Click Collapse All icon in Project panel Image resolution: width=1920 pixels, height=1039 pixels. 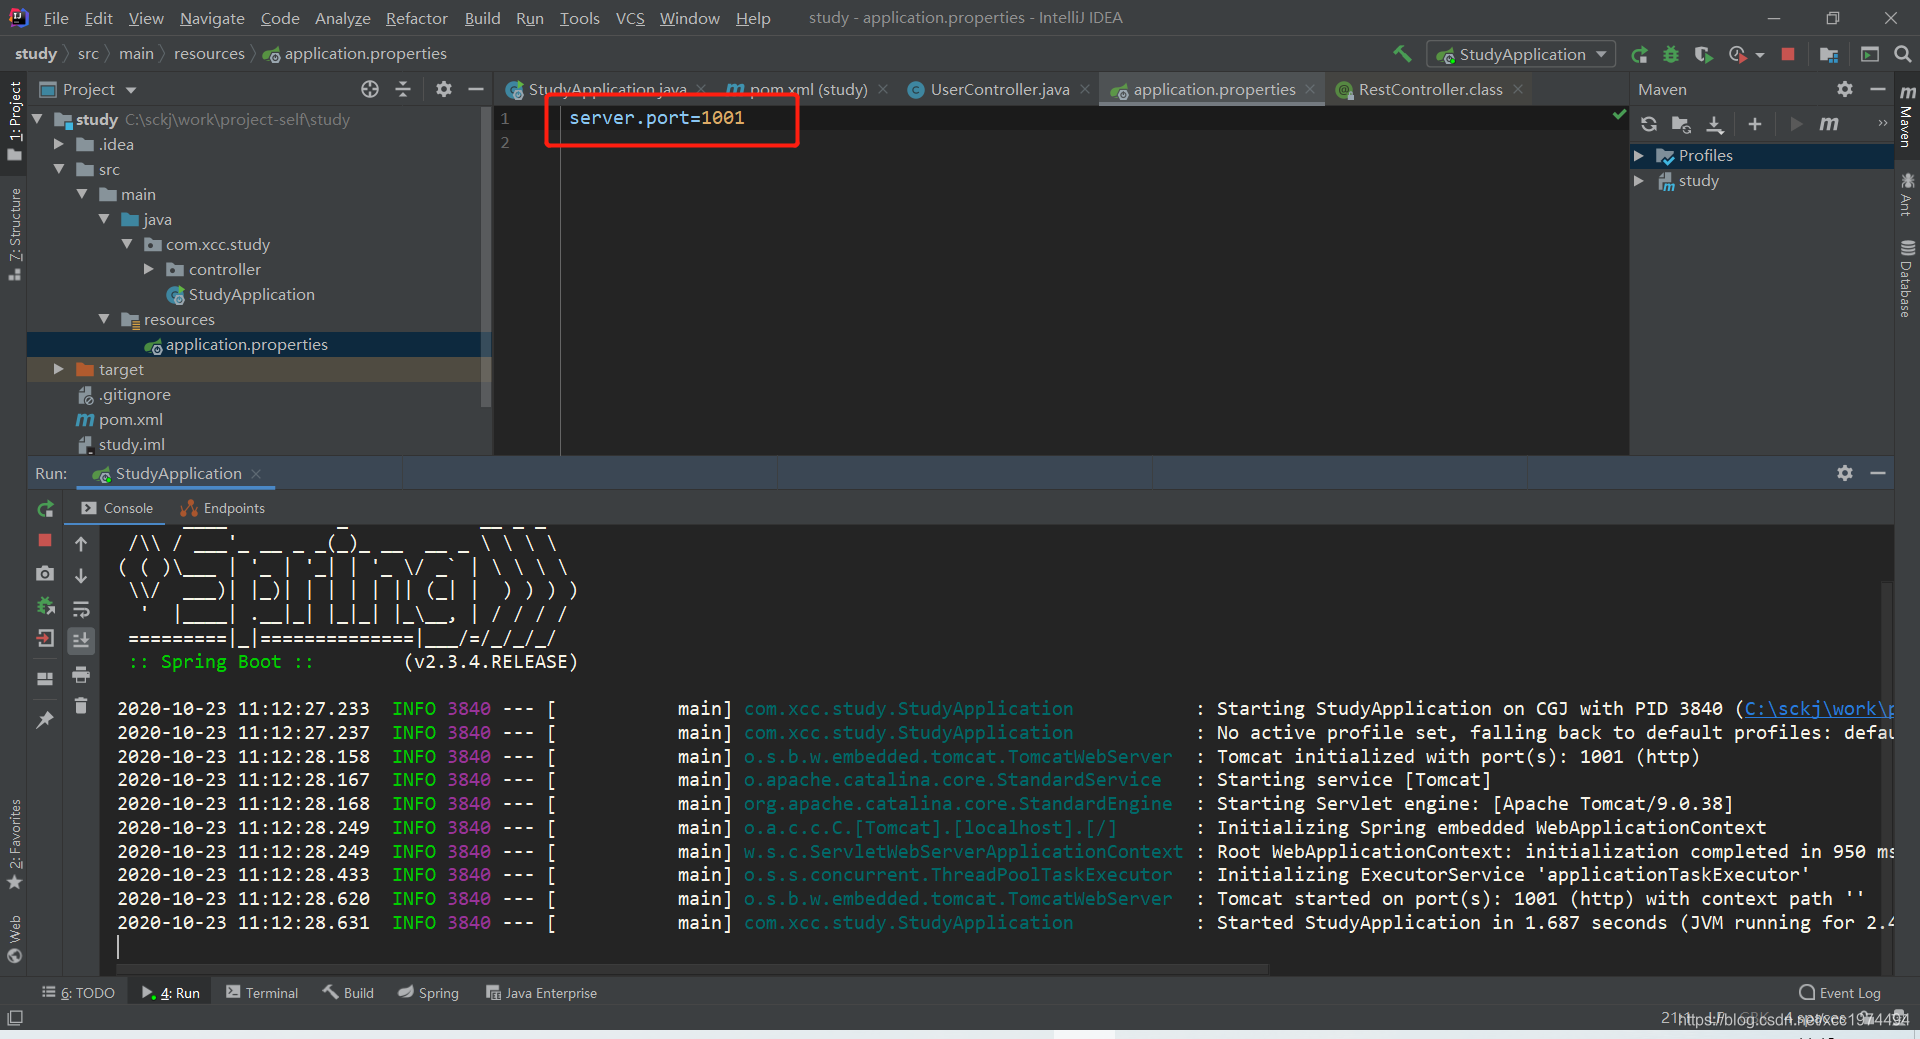click(403, 89)
